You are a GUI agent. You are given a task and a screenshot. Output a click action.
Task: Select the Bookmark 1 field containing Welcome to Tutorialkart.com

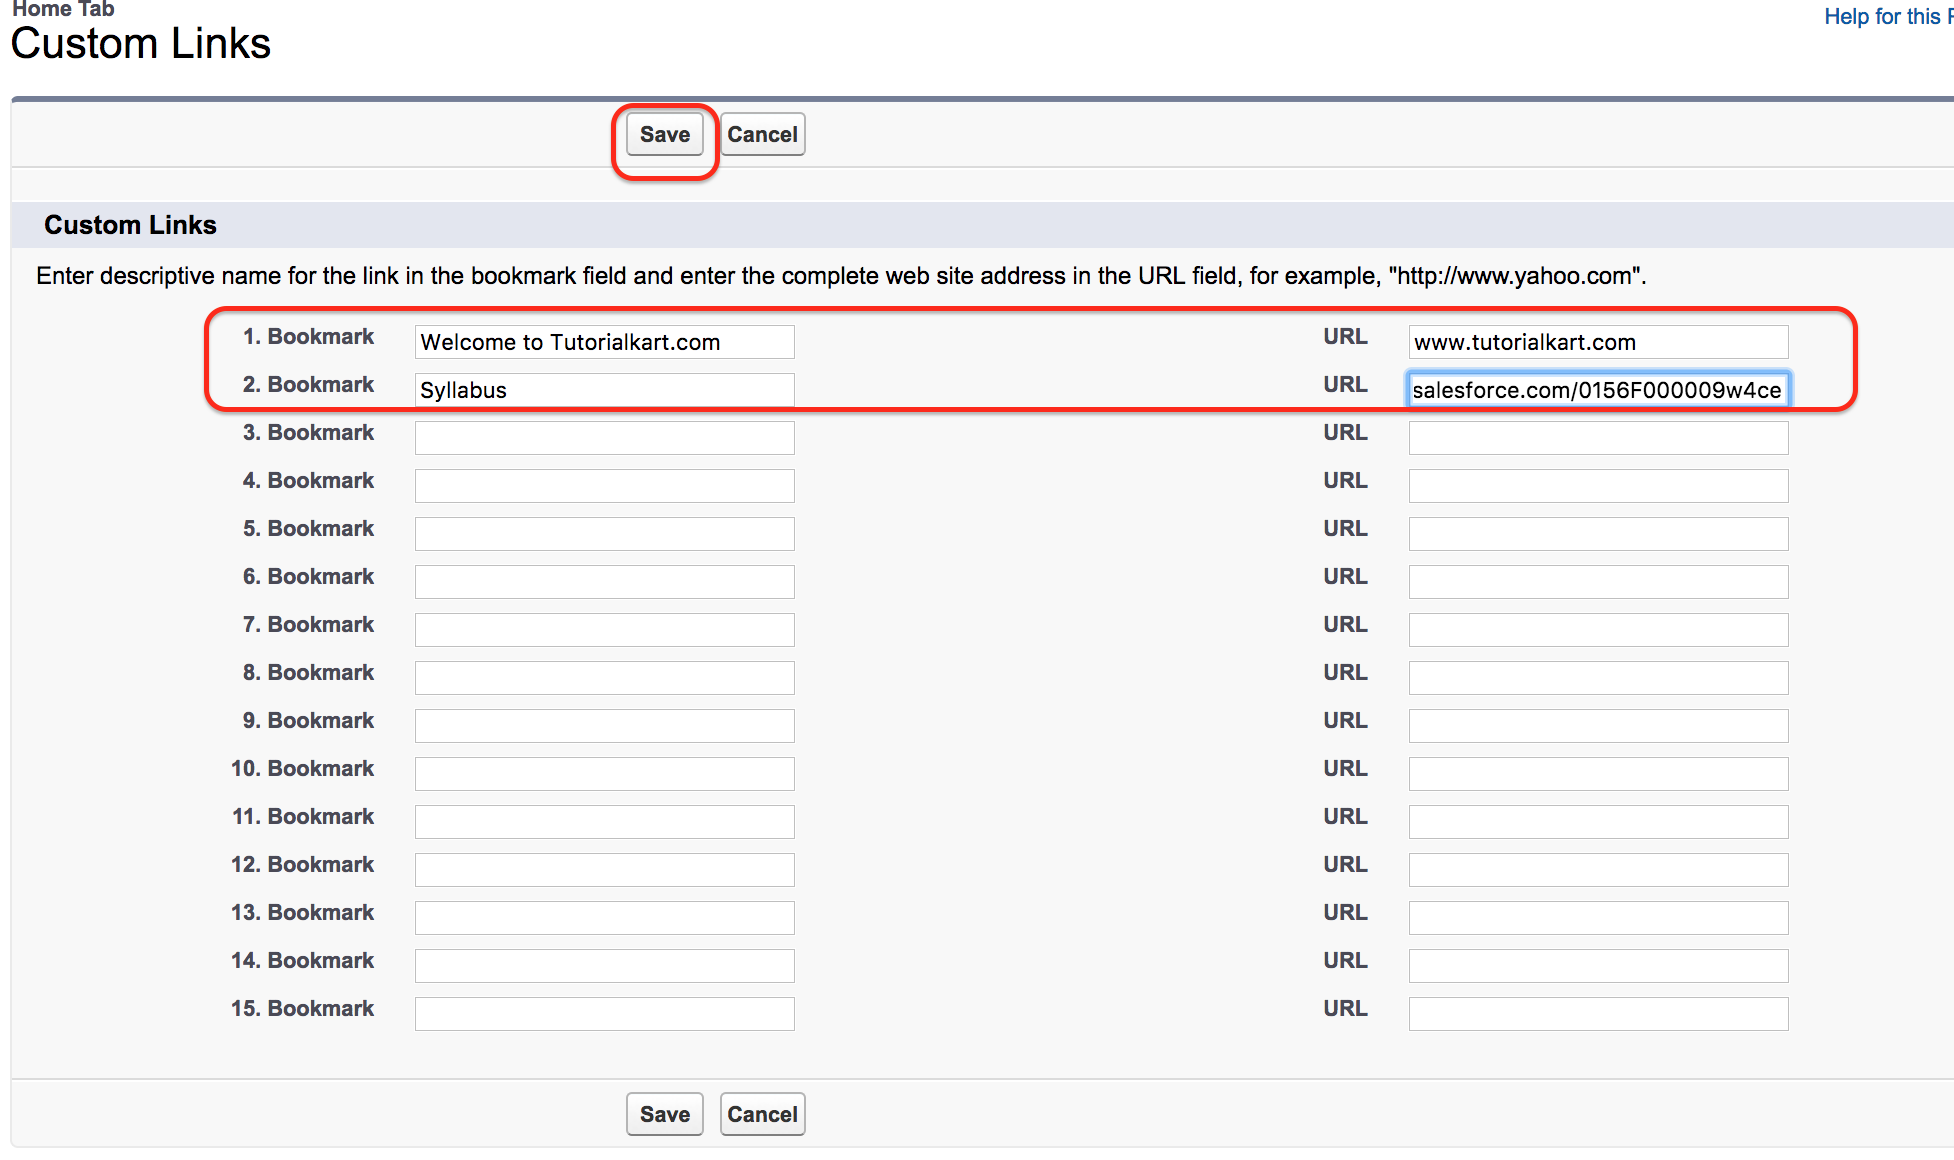click(603, 341)
